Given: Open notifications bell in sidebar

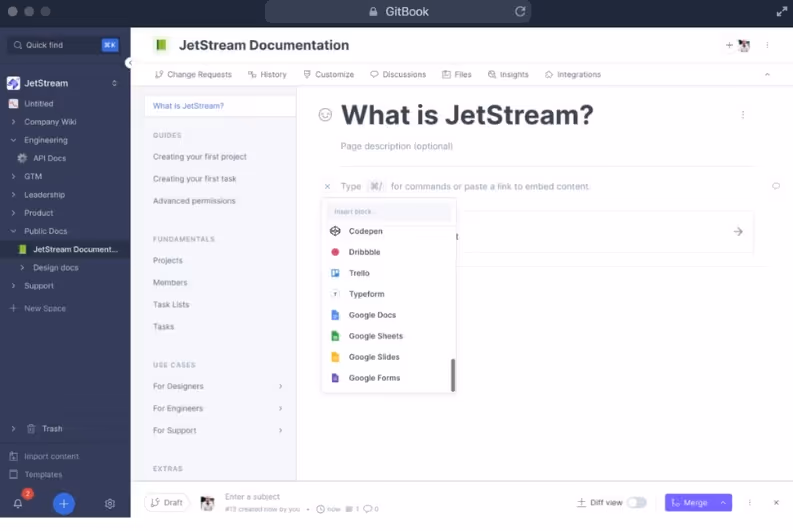Looking at the screenshot, I should [18, 504].
